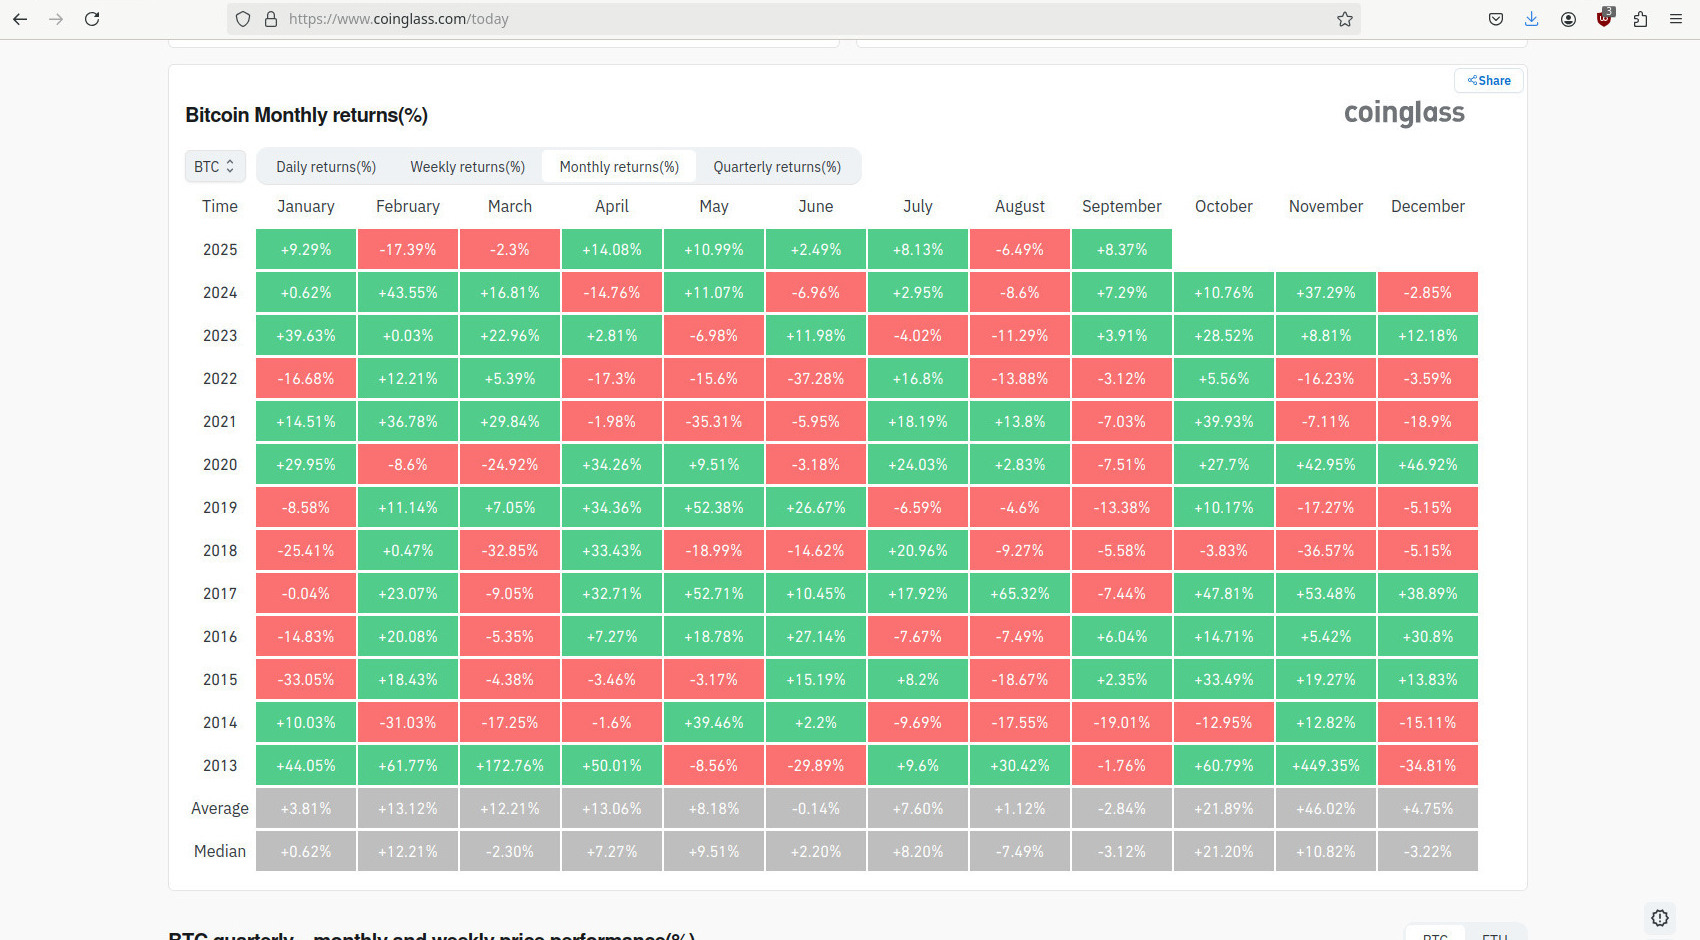Click 2025 January cell +9.29%
Image resolution: width=1700 pixels, height=940 pixels.
click(x=306, y=250)
